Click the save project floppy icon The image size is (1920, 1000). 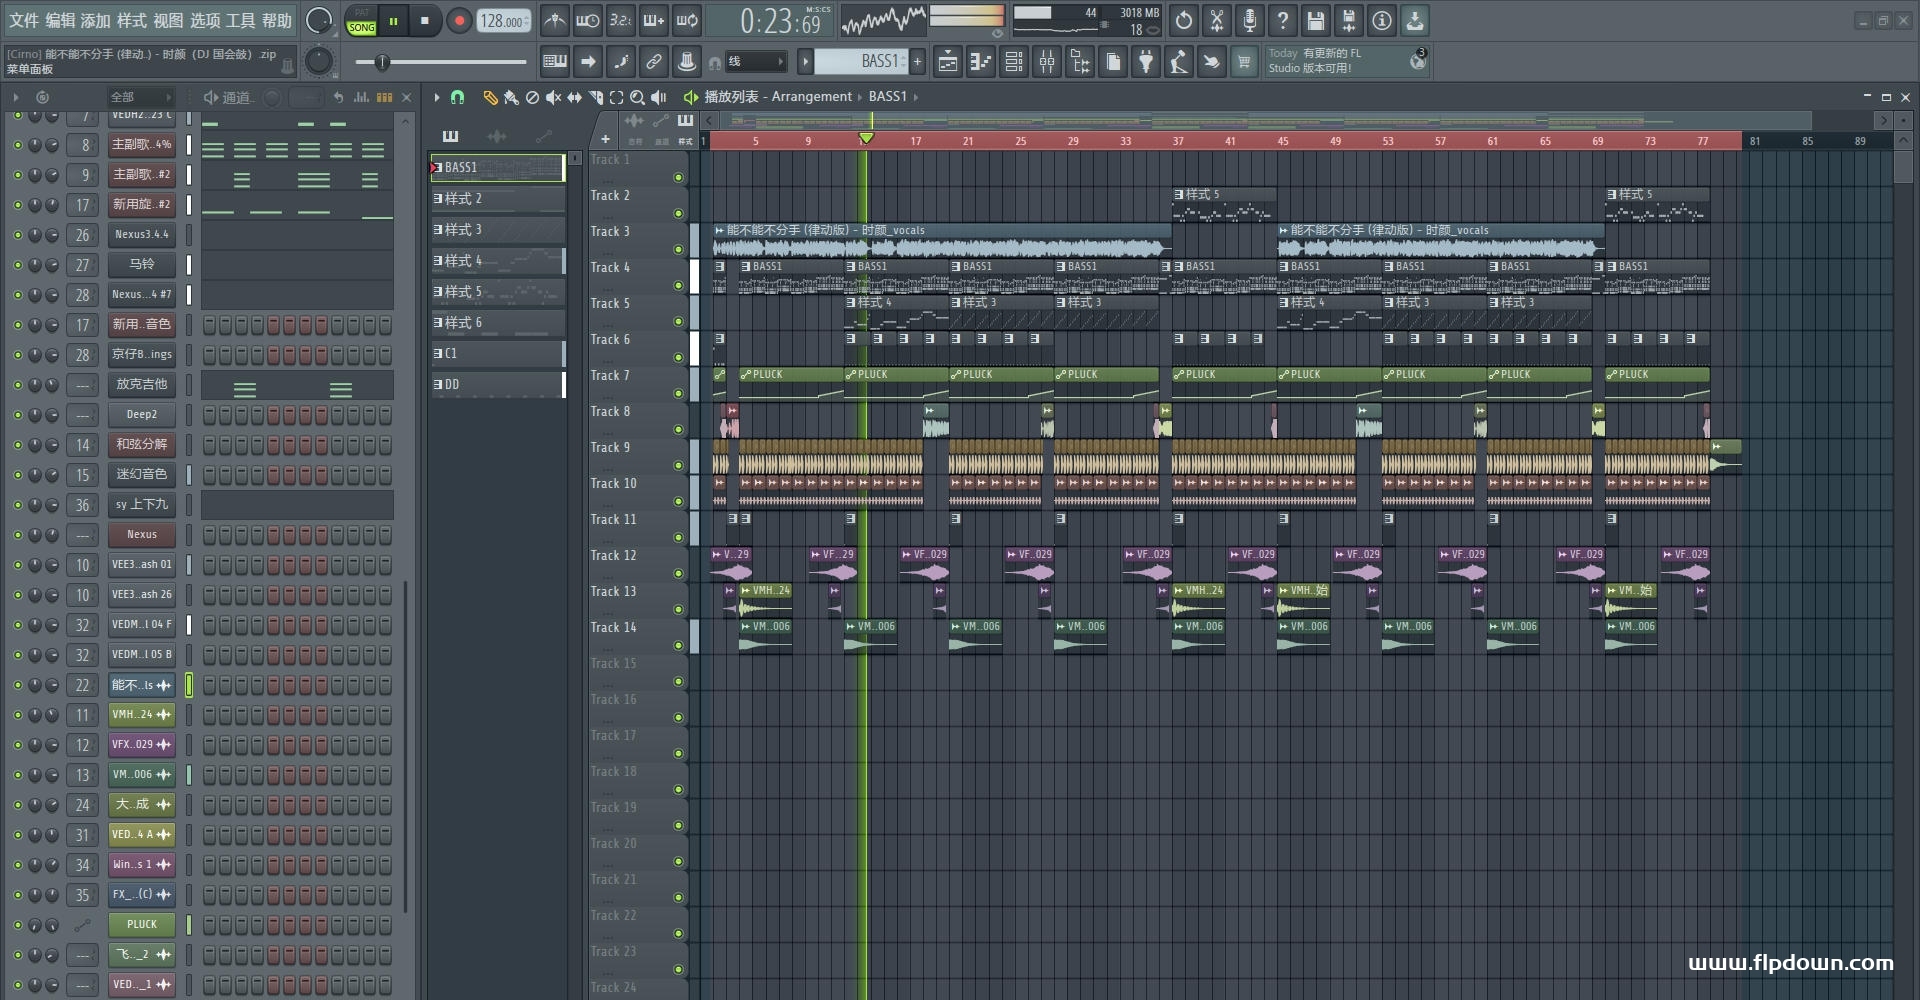tap(1316, 20)
